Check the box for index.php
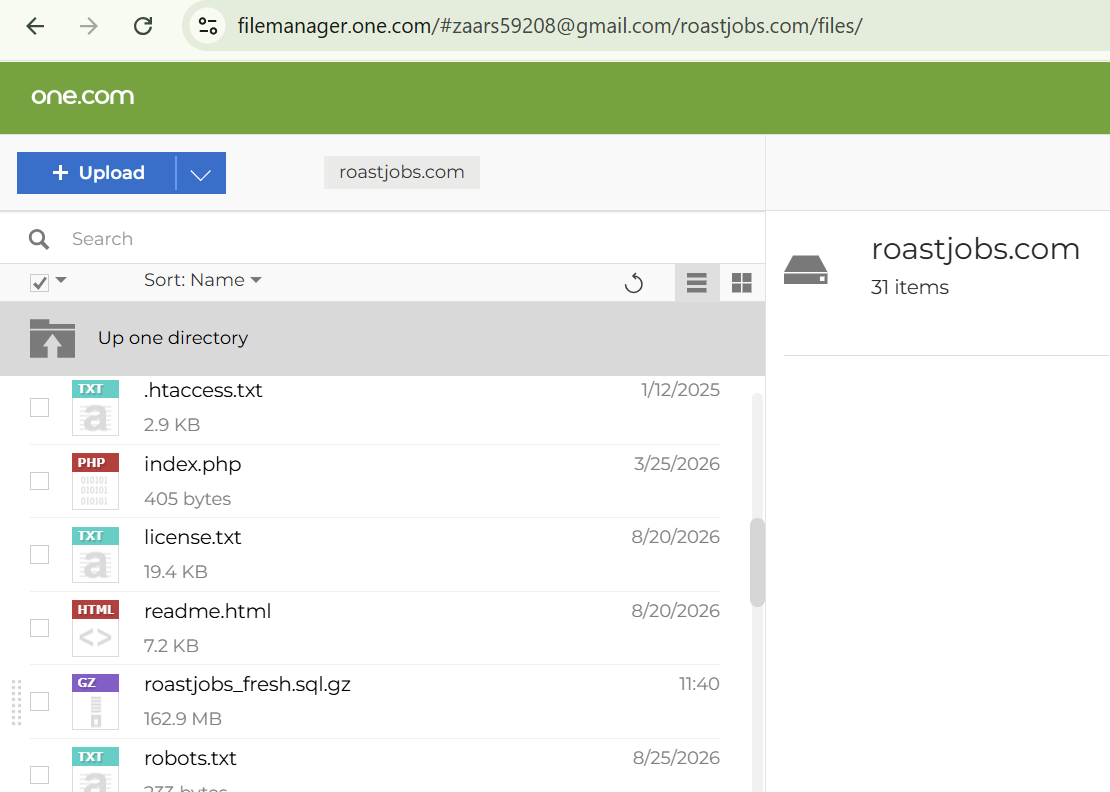The image size is (1110, 792). tap(40, 481)
